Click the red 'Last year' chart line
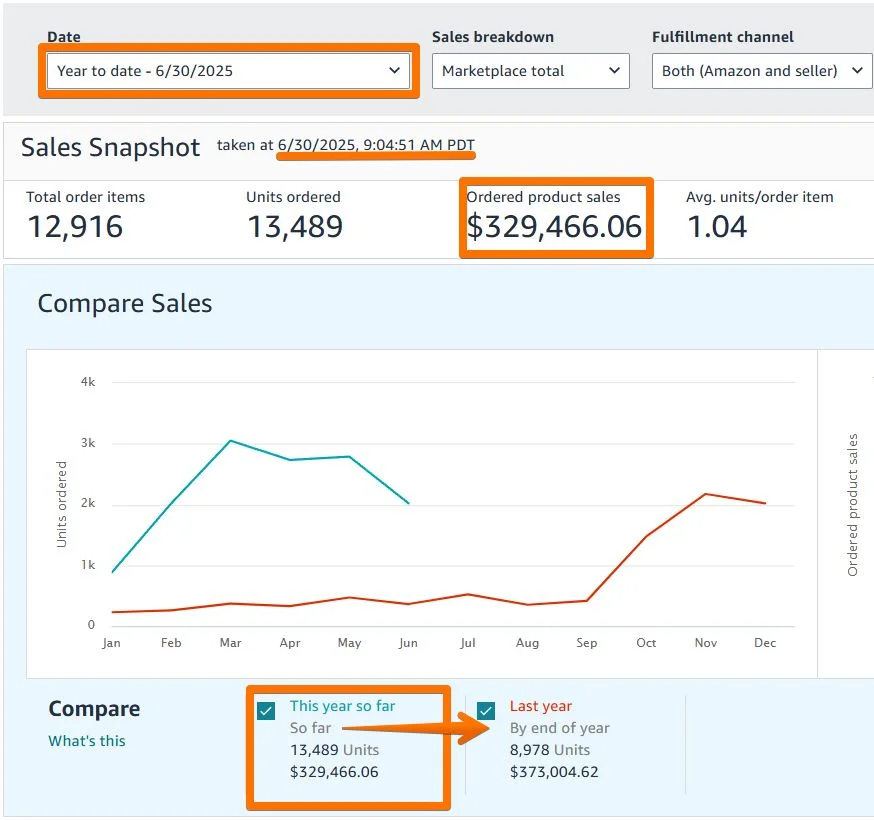Viewport: 874px width, 820px height. (705, 493)
